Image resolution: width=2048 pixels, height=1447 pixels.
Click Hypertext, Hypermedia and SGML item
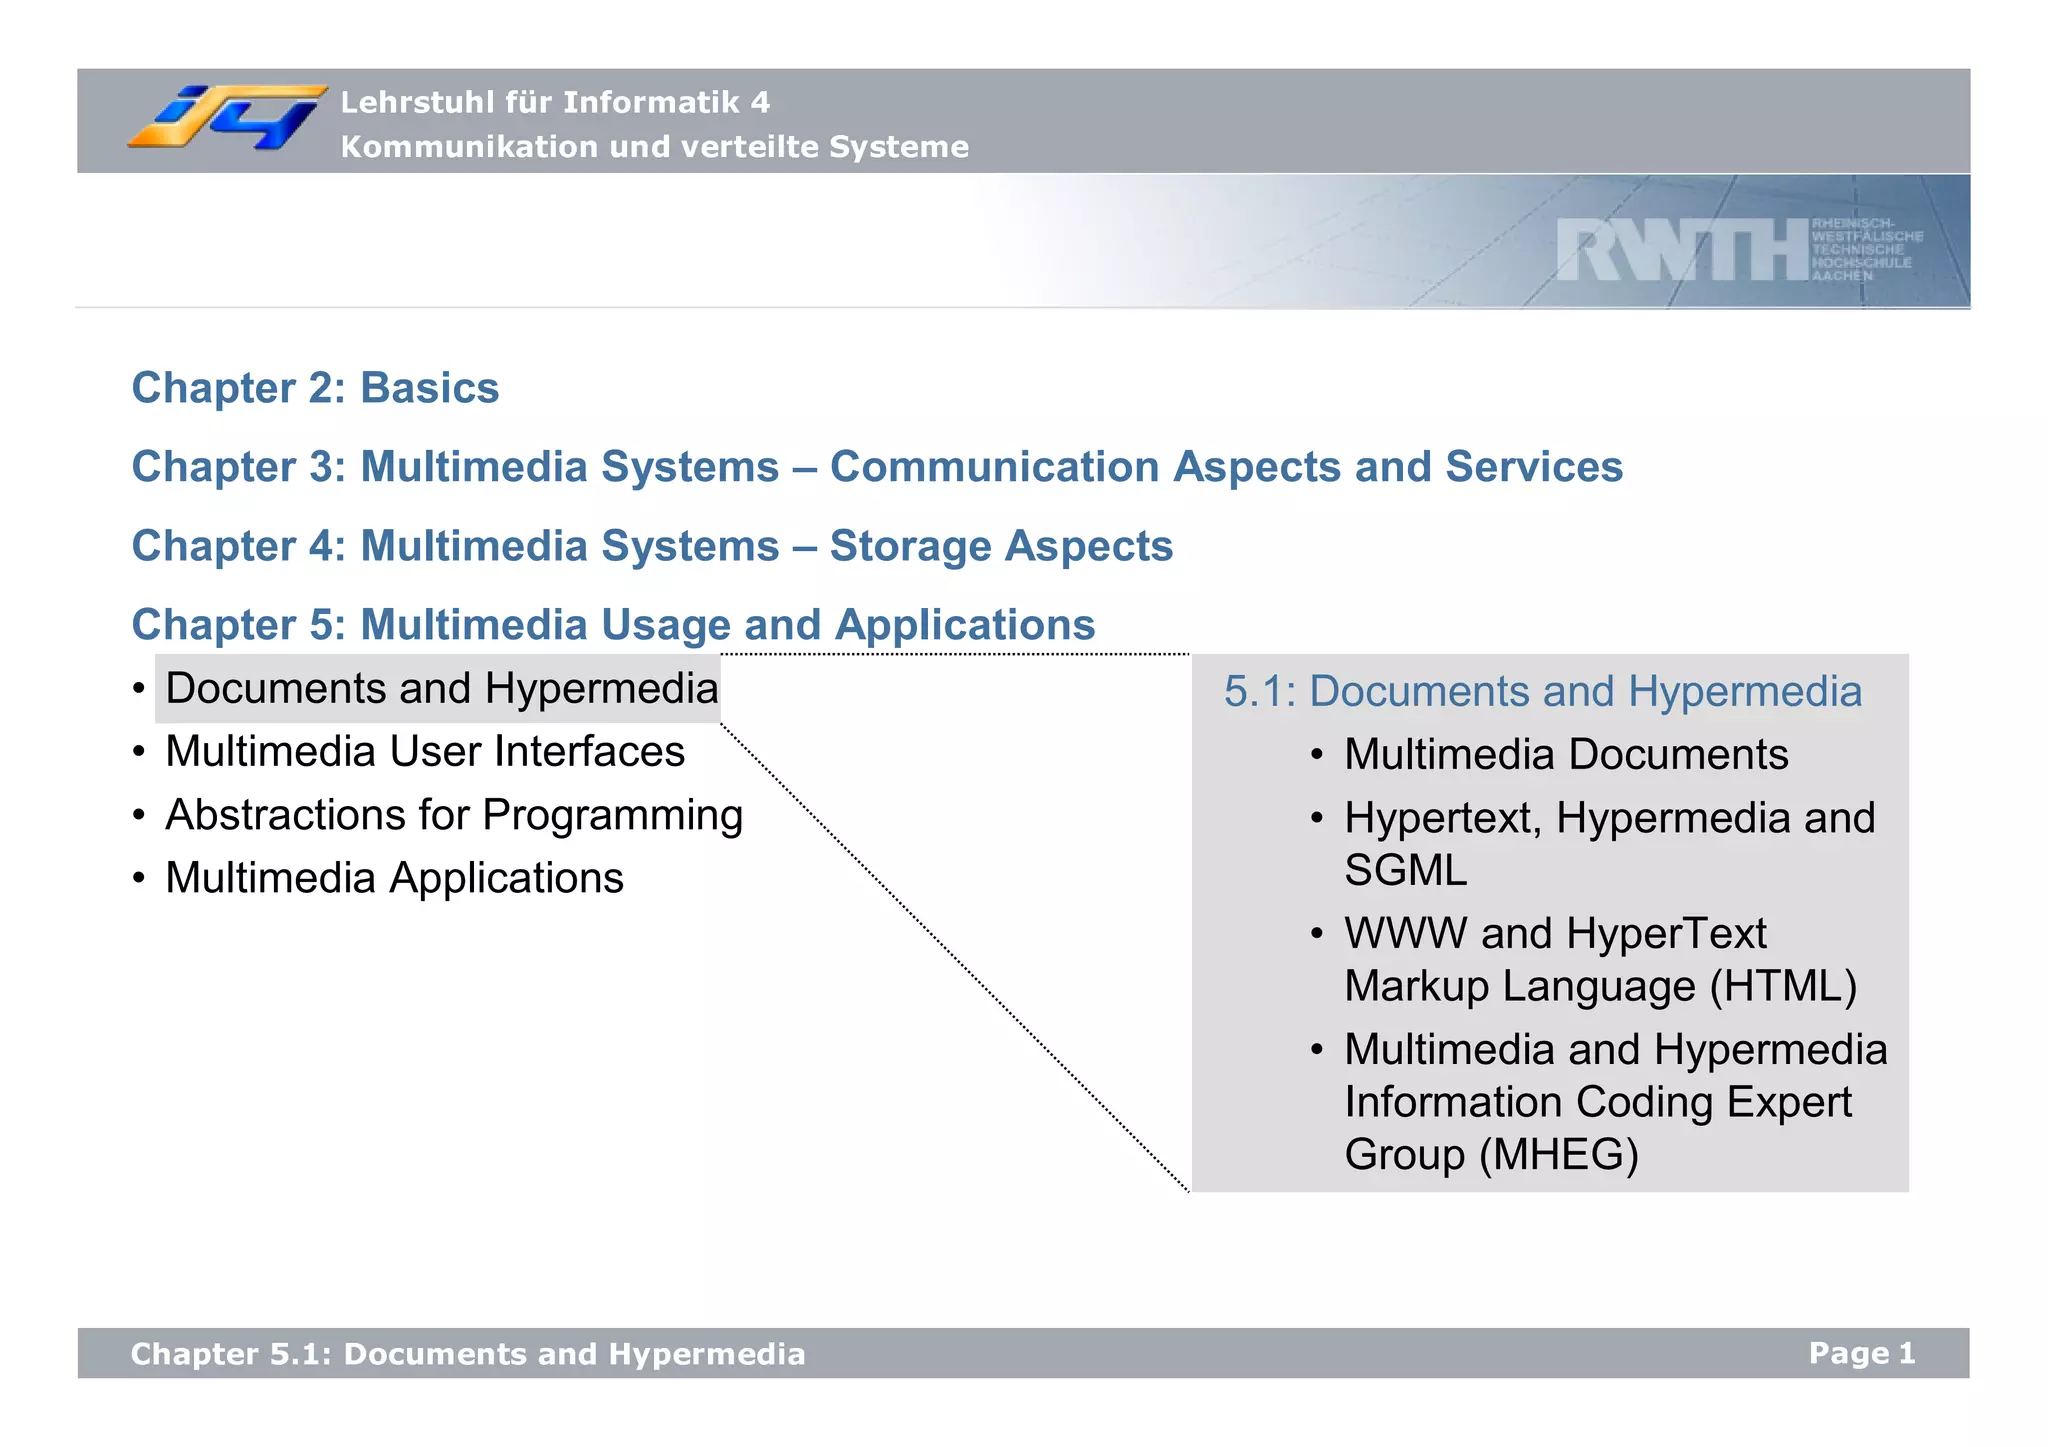coord(1608,844)
